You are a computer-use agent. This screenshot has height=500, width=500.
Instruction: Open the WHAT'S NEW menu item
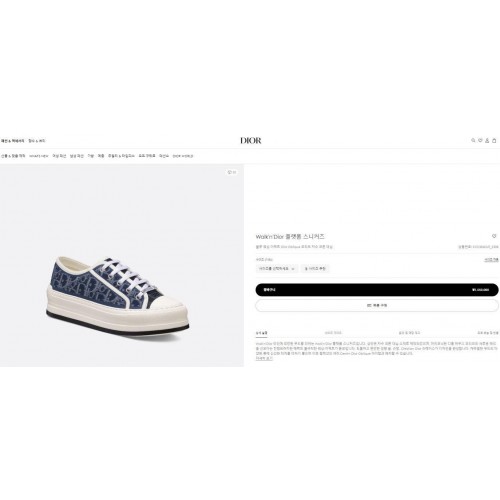point(39,156)
